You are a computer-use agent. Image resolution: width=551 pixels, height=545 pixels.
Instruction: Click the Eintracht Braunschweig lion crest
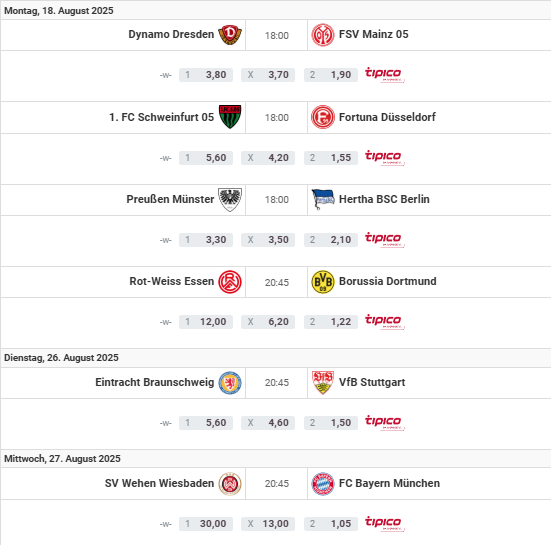tap(230, 382)
